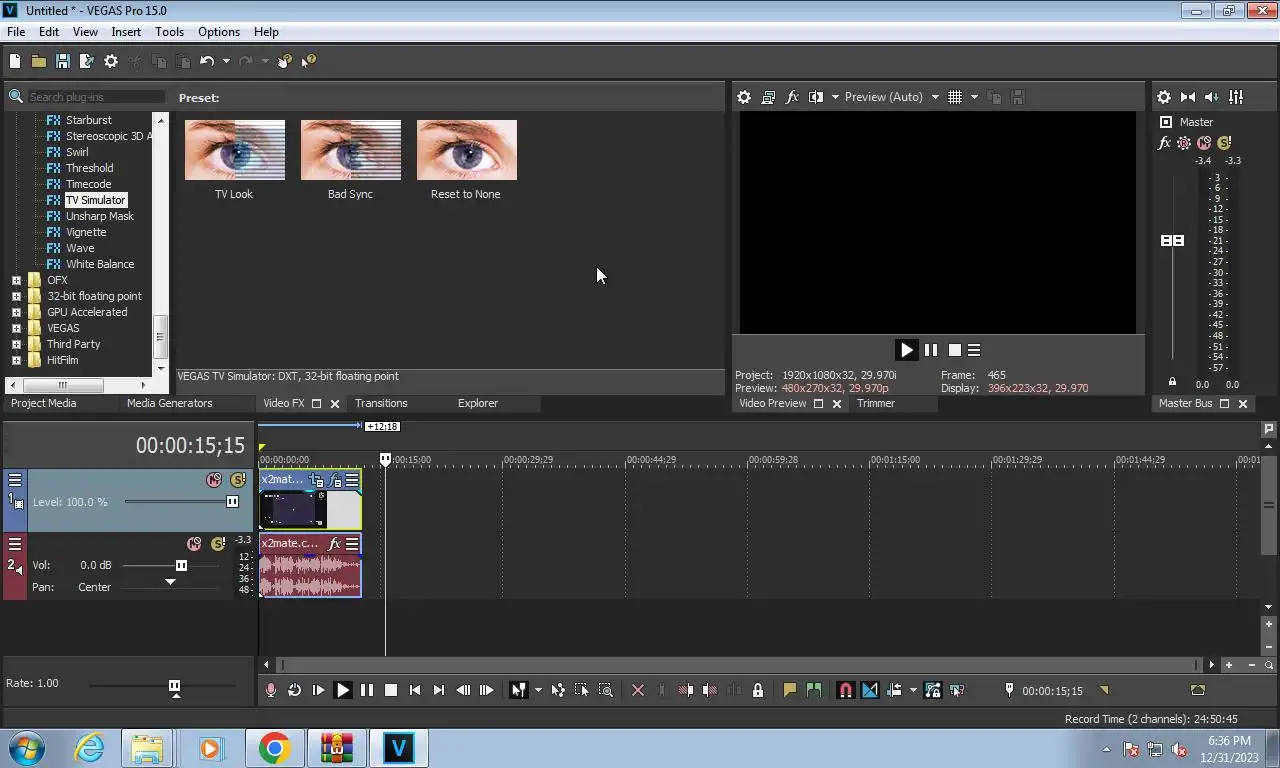This screenshot has width=1280, height=768.
Task: Open a project with the folder icon
Action: pyautogui.click(x=38, y=61)
